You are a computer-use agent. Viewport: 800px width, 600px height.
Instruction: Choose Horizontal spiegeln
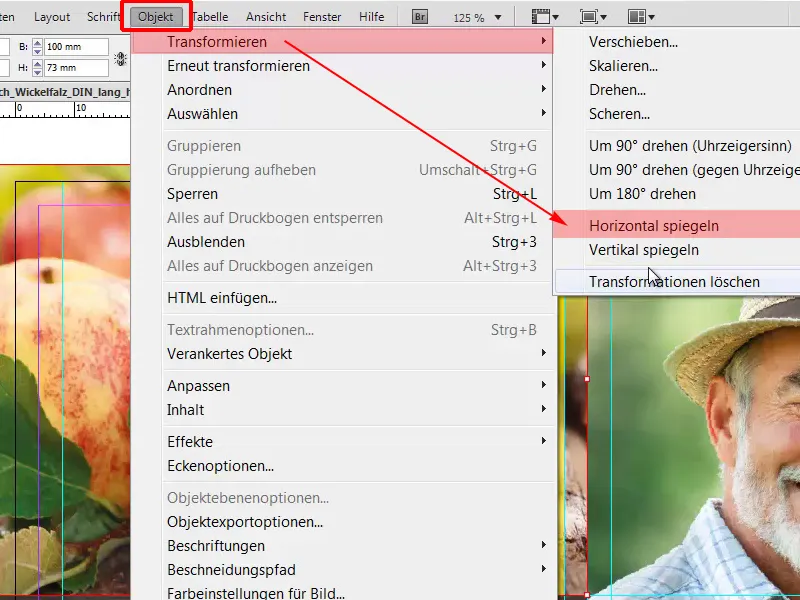(x=677, y=226)
